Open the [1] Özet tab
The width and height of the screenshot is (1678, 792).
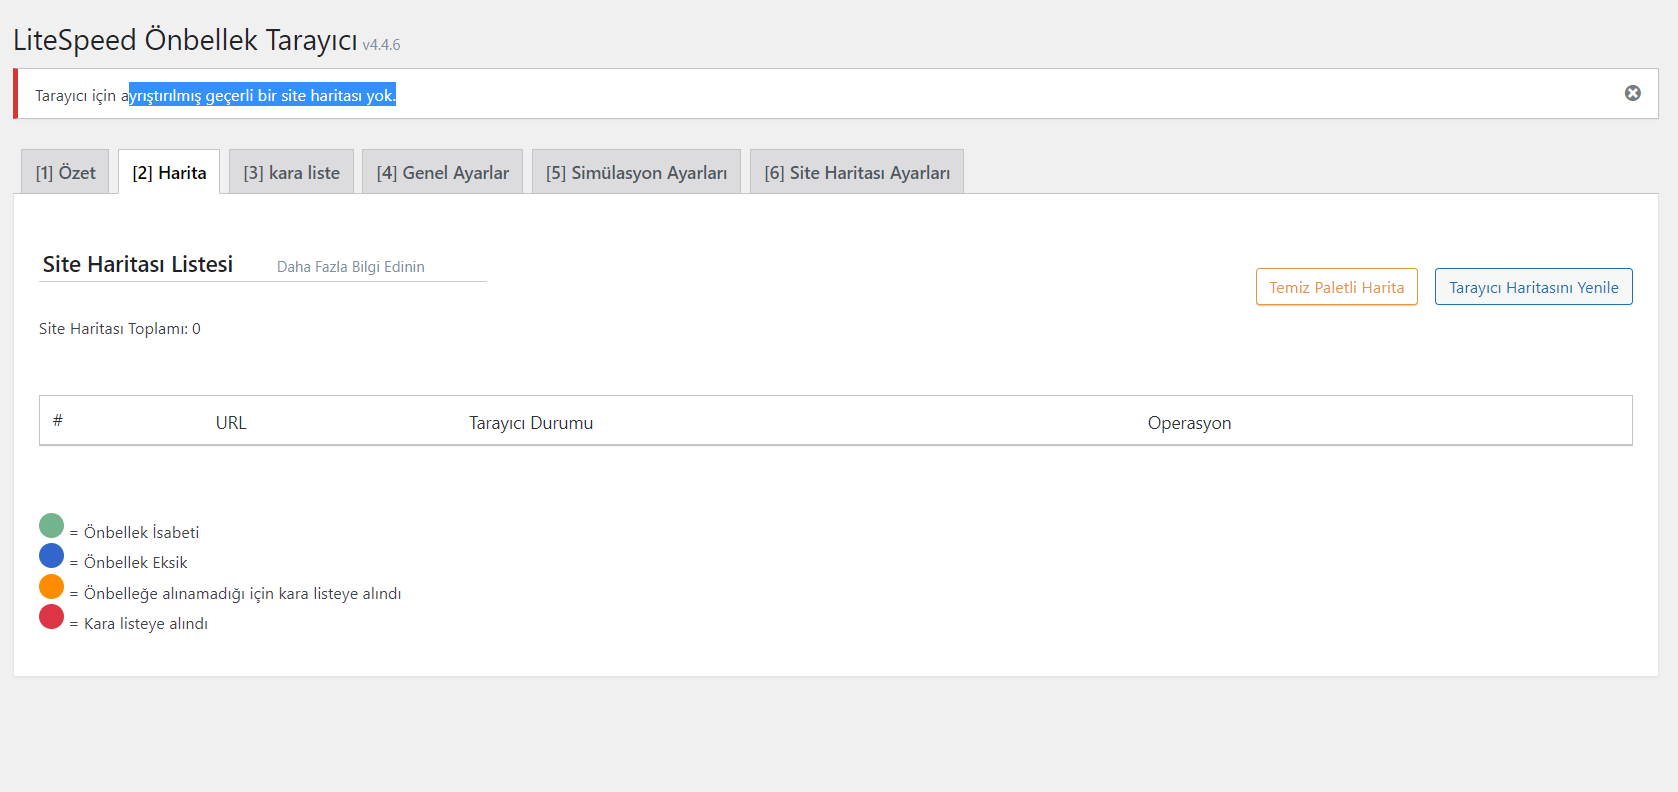[x=65, y=172]
